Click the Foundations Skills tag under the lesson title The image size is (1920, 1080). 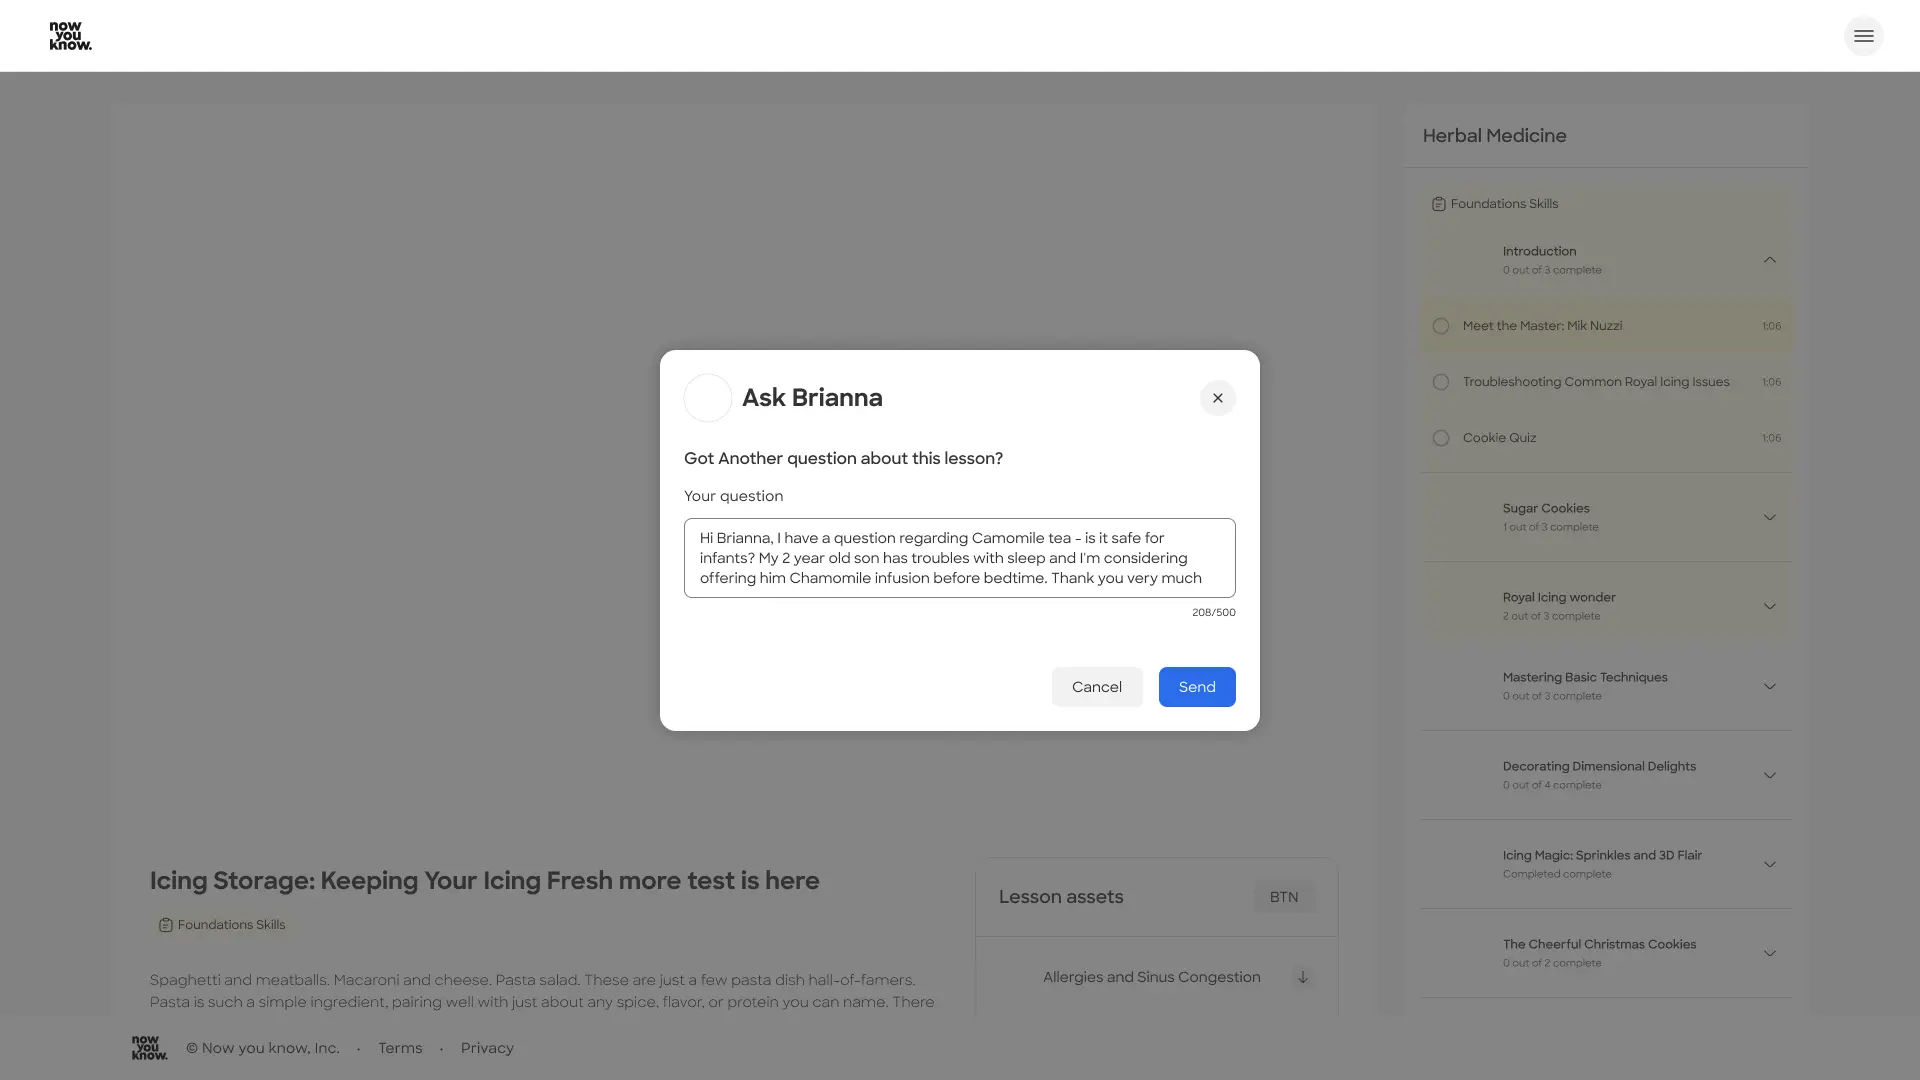point(221,925)
